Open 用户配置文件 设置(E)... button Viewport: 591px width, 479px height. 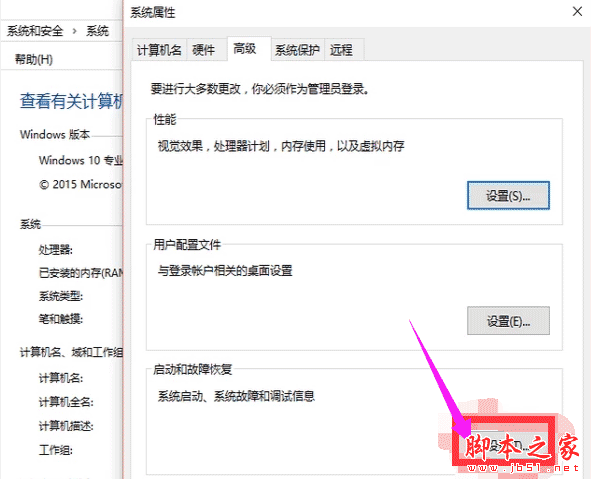(508, 321)
